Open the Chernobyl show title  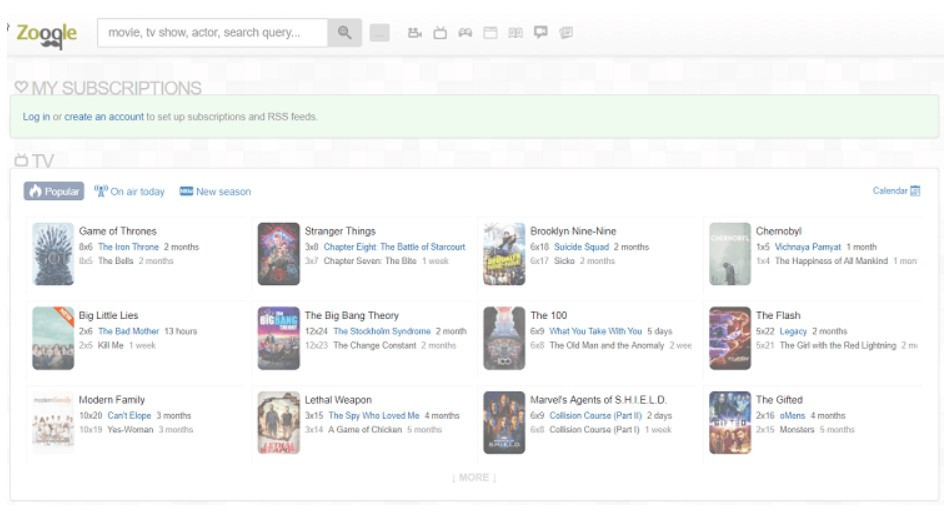(x=778, y=231)
